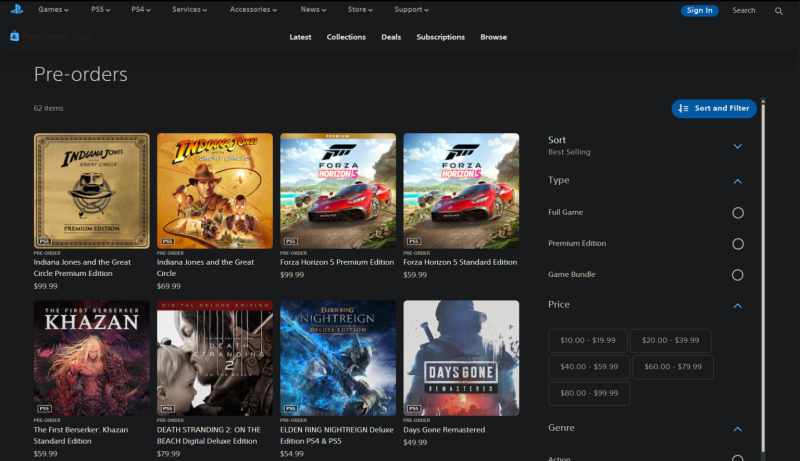
Task: Open Elden Ring Nightreign Deluxe cover
Action: (338, 358)
